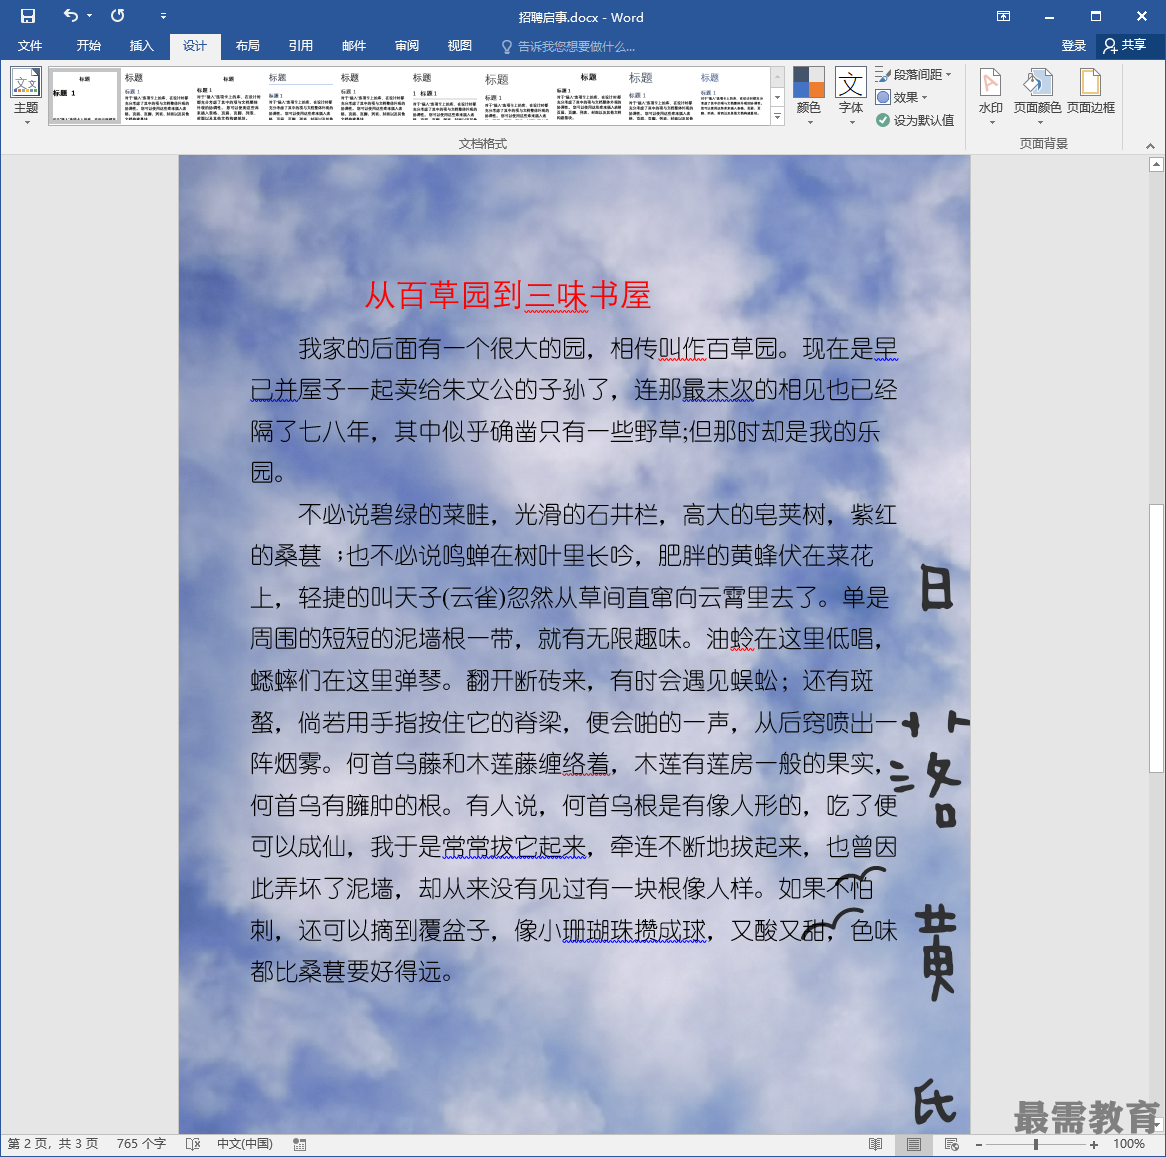Open the 审阅 tab

[407, 46]
